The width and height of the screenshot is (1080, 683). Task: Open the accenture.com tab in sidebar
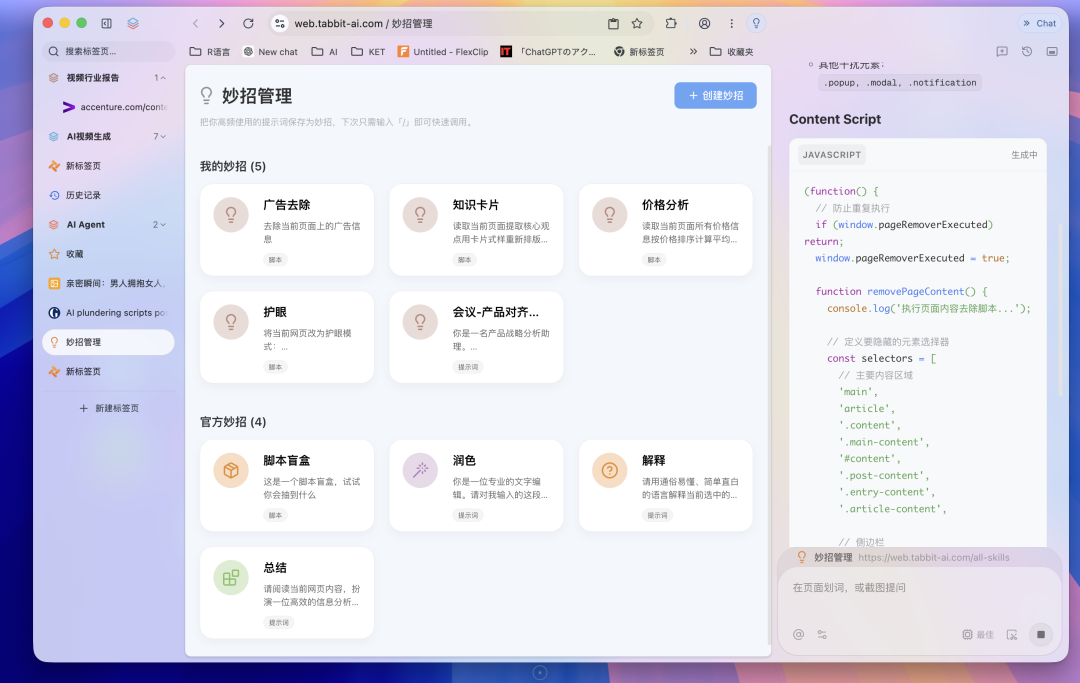115,107
